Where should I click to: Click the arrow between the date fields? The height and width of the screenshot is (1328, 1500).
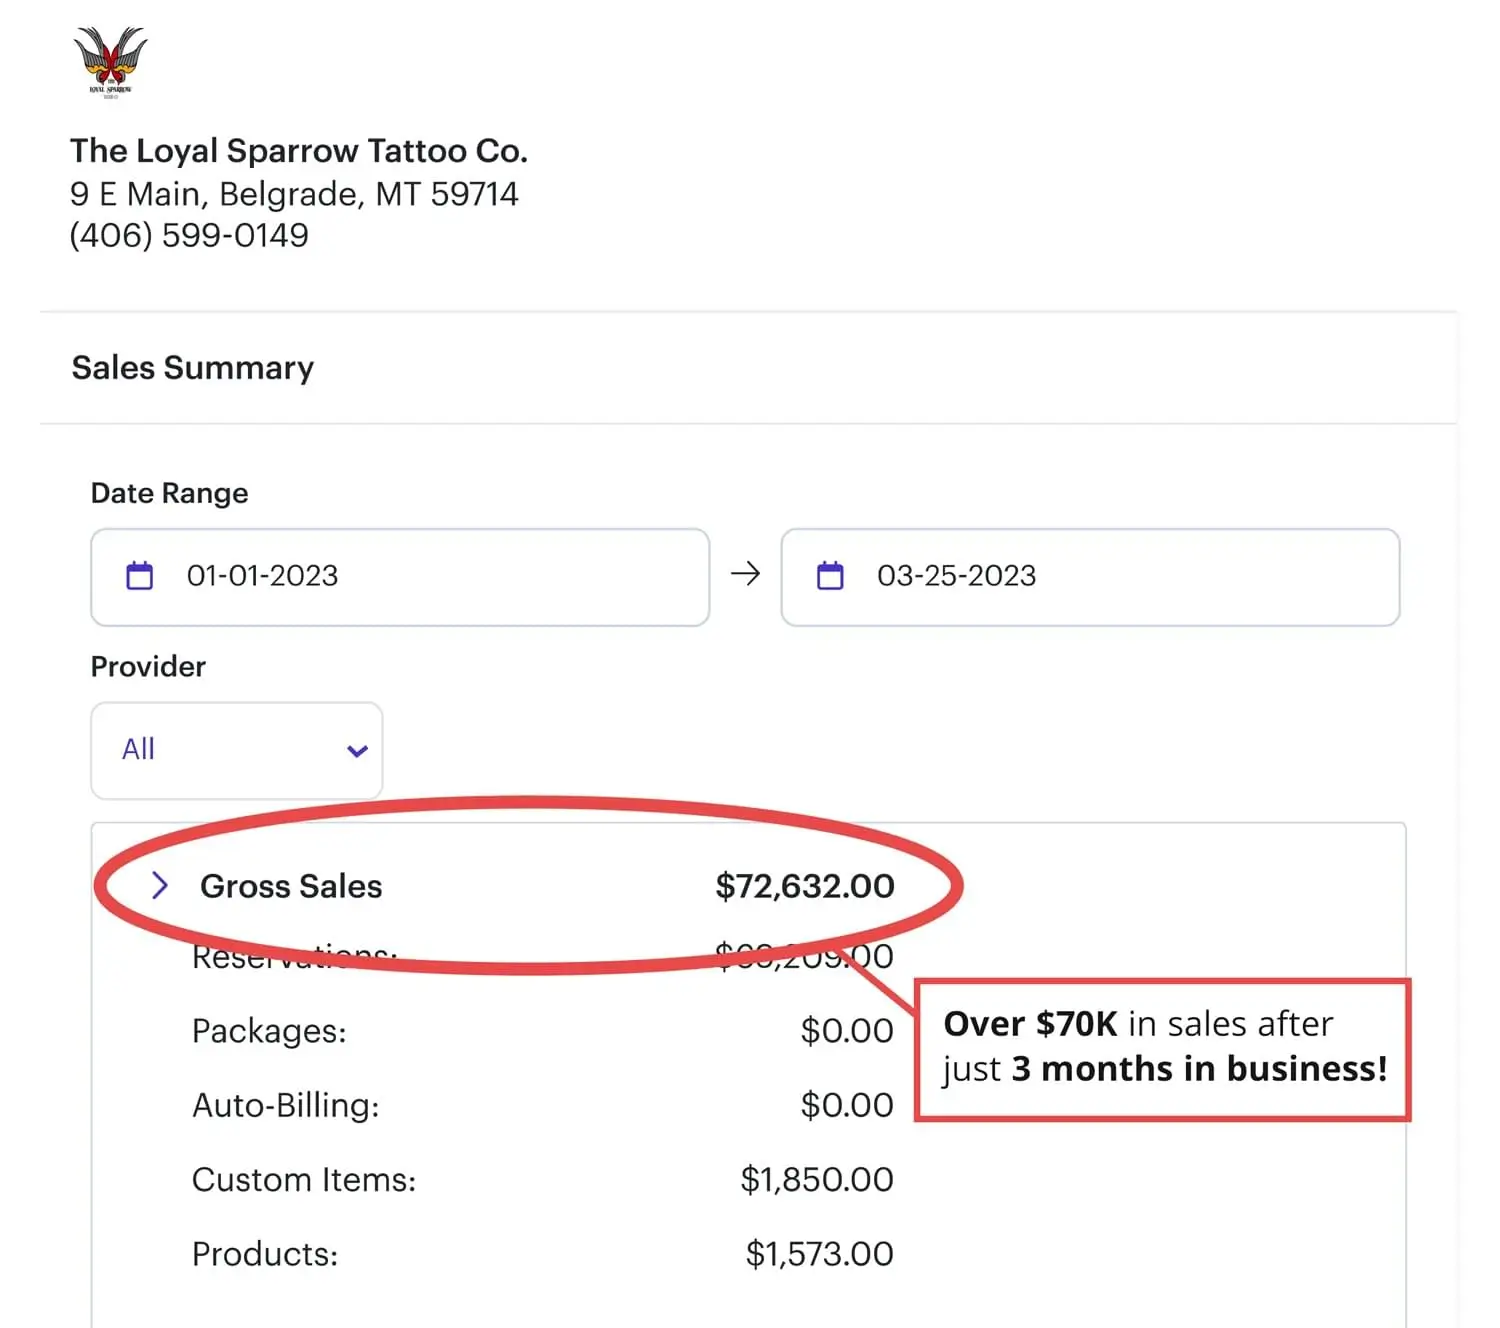coord(745,574)
